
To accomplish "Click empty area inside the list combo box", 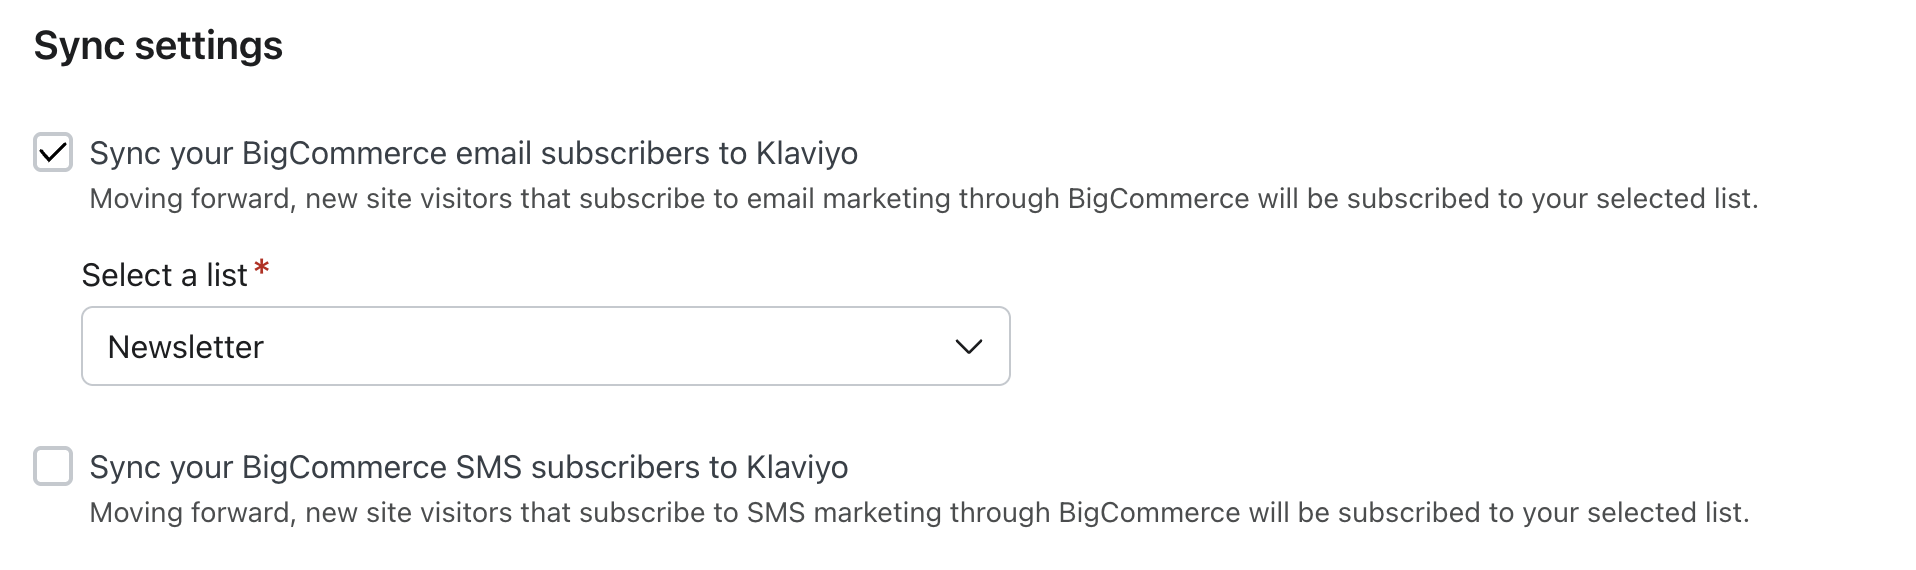I will 600,347.
